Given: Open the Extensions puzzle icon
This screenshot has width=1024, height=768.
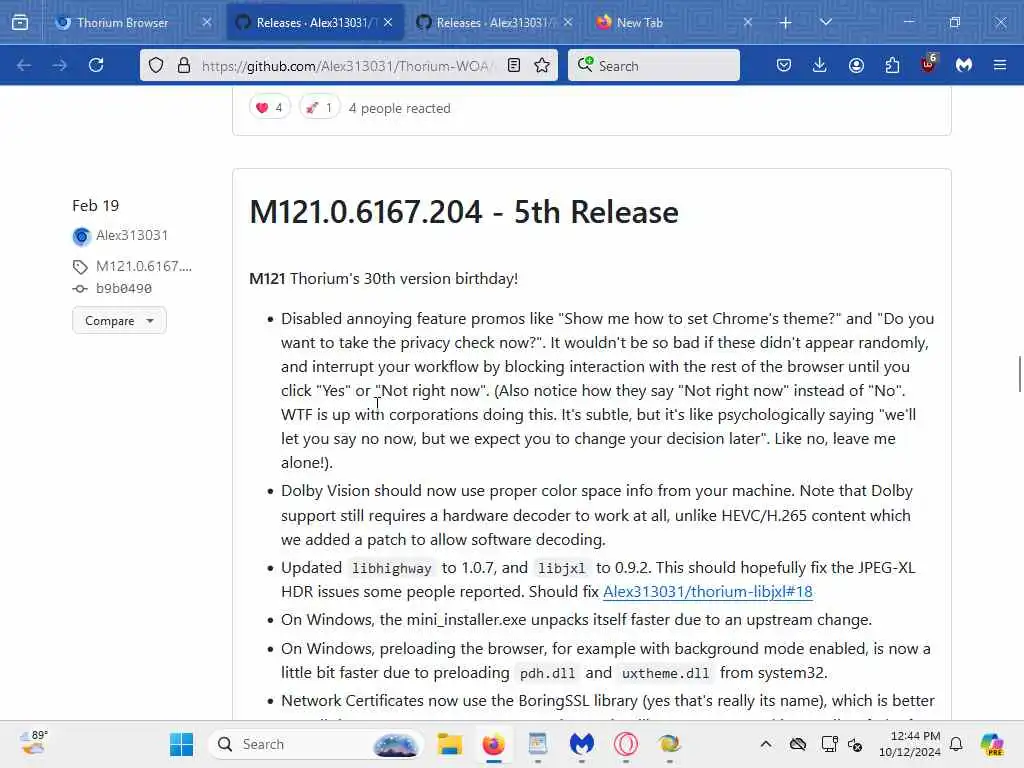Looking at the screenshot, I should [x=892, y=65].
